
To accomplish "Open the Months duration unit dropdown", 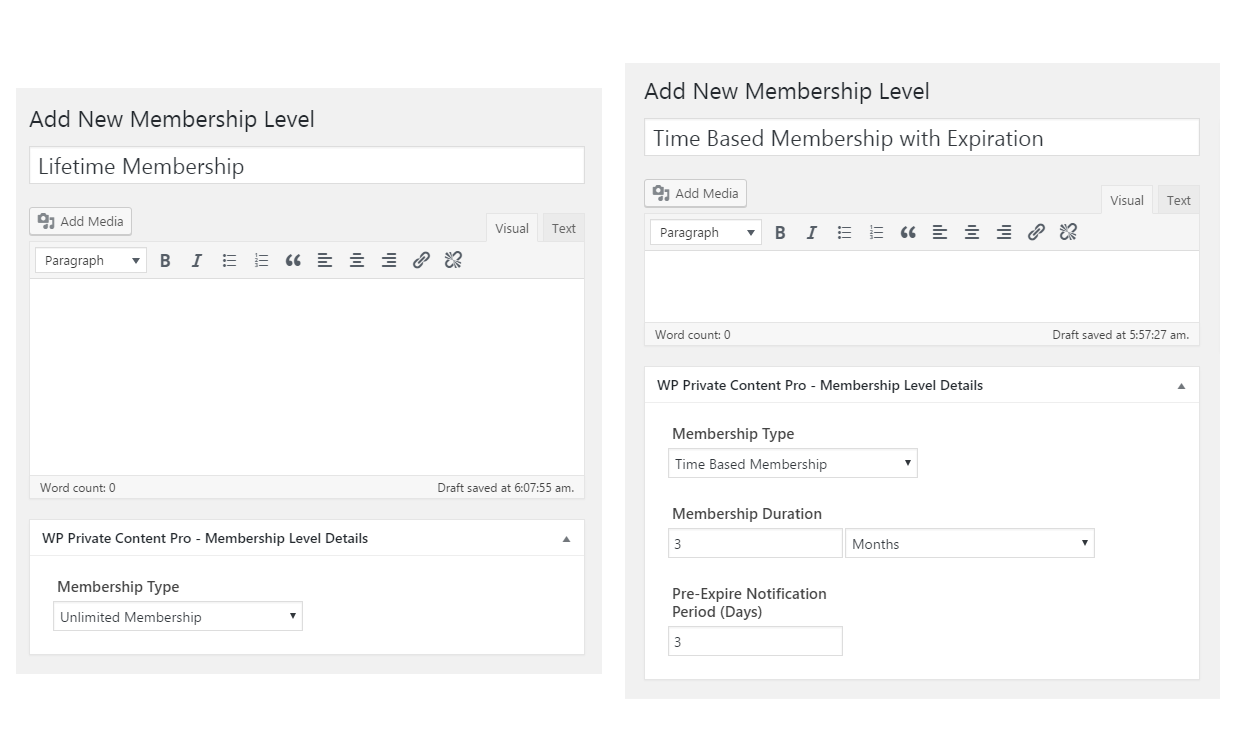I will (970, 544).
